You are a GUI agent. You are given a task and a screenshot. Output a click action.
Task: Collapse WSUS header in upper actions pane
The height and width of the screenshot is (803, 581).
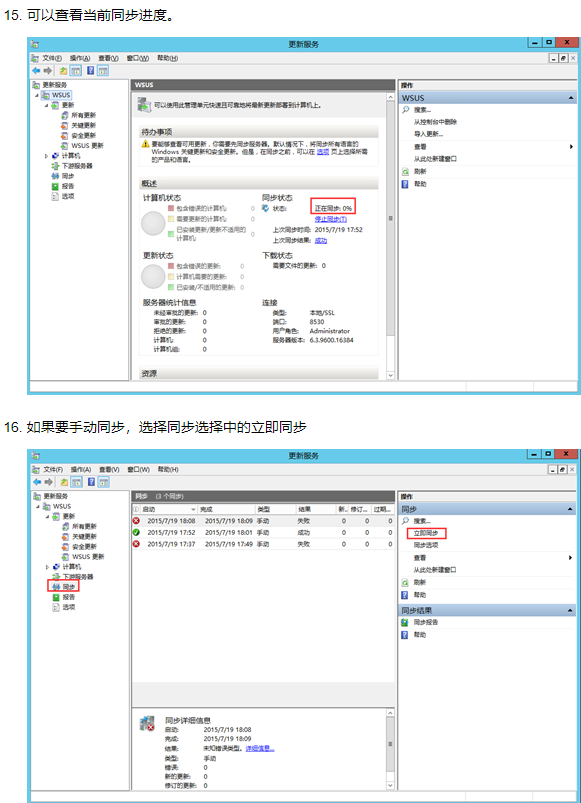[x=571, y=98]
